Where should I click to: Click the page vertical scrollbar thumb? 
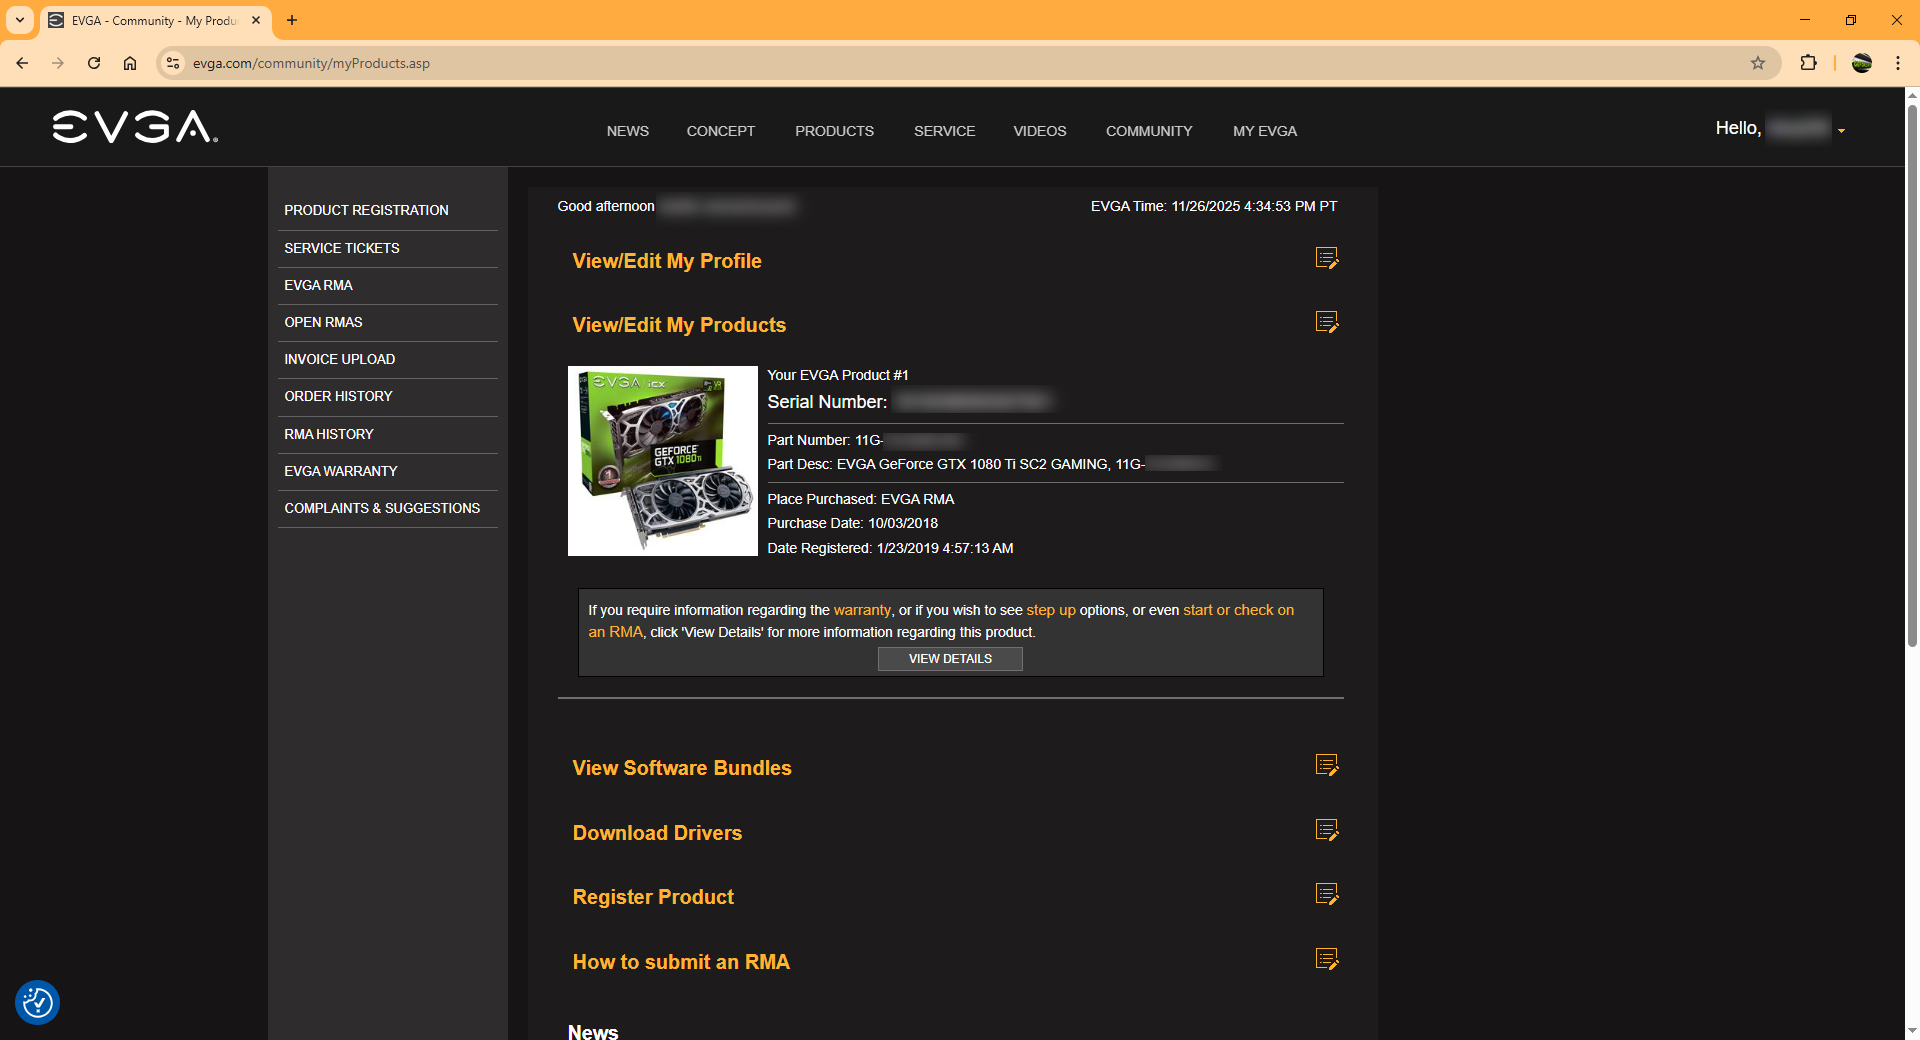tap(1912, 375)
